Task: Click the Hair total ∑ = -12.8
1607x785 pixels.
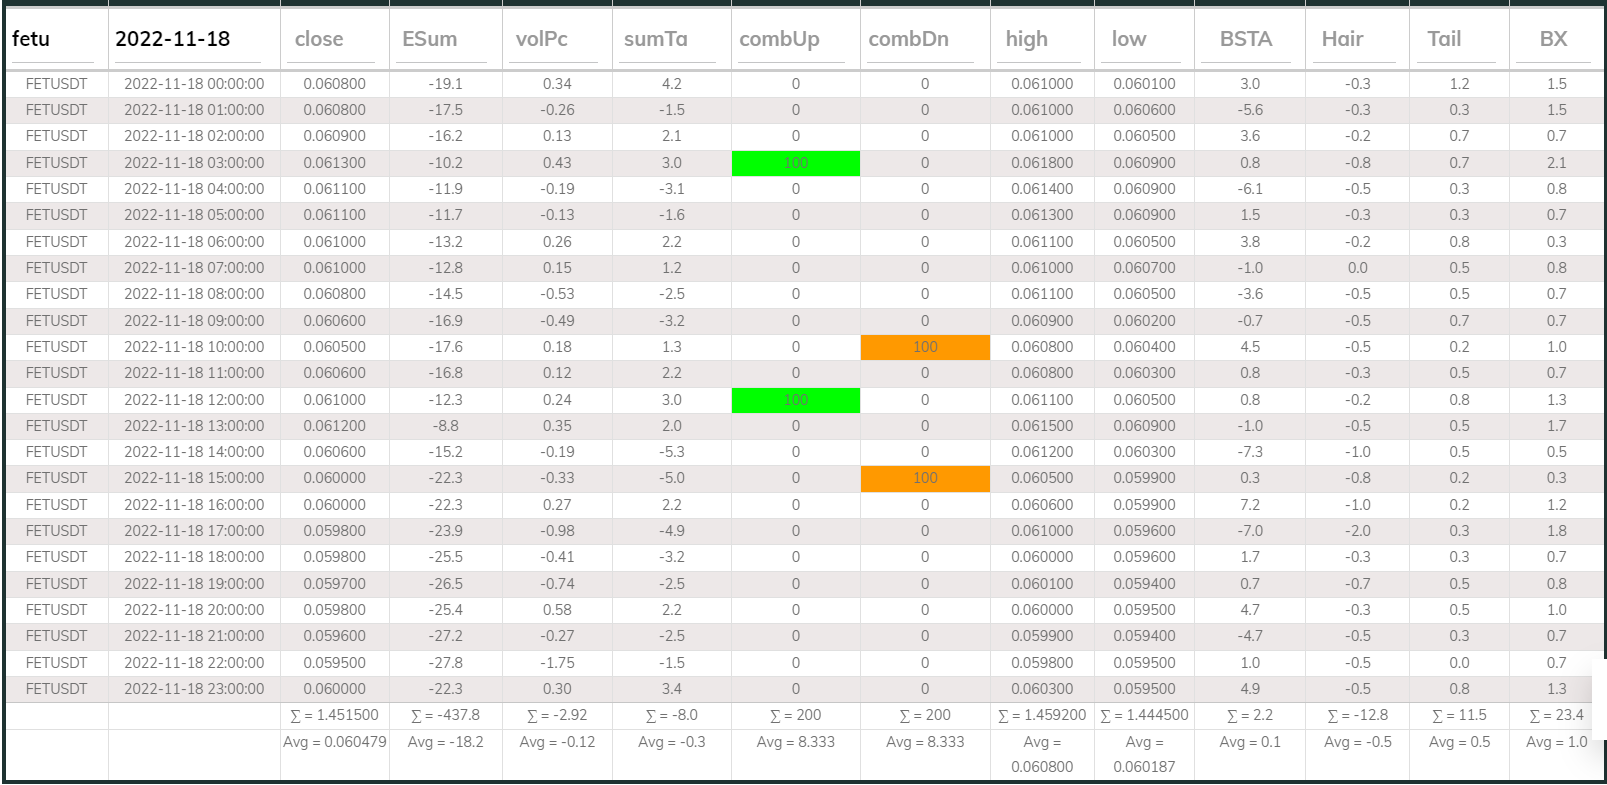Action: coord(1357,715)
